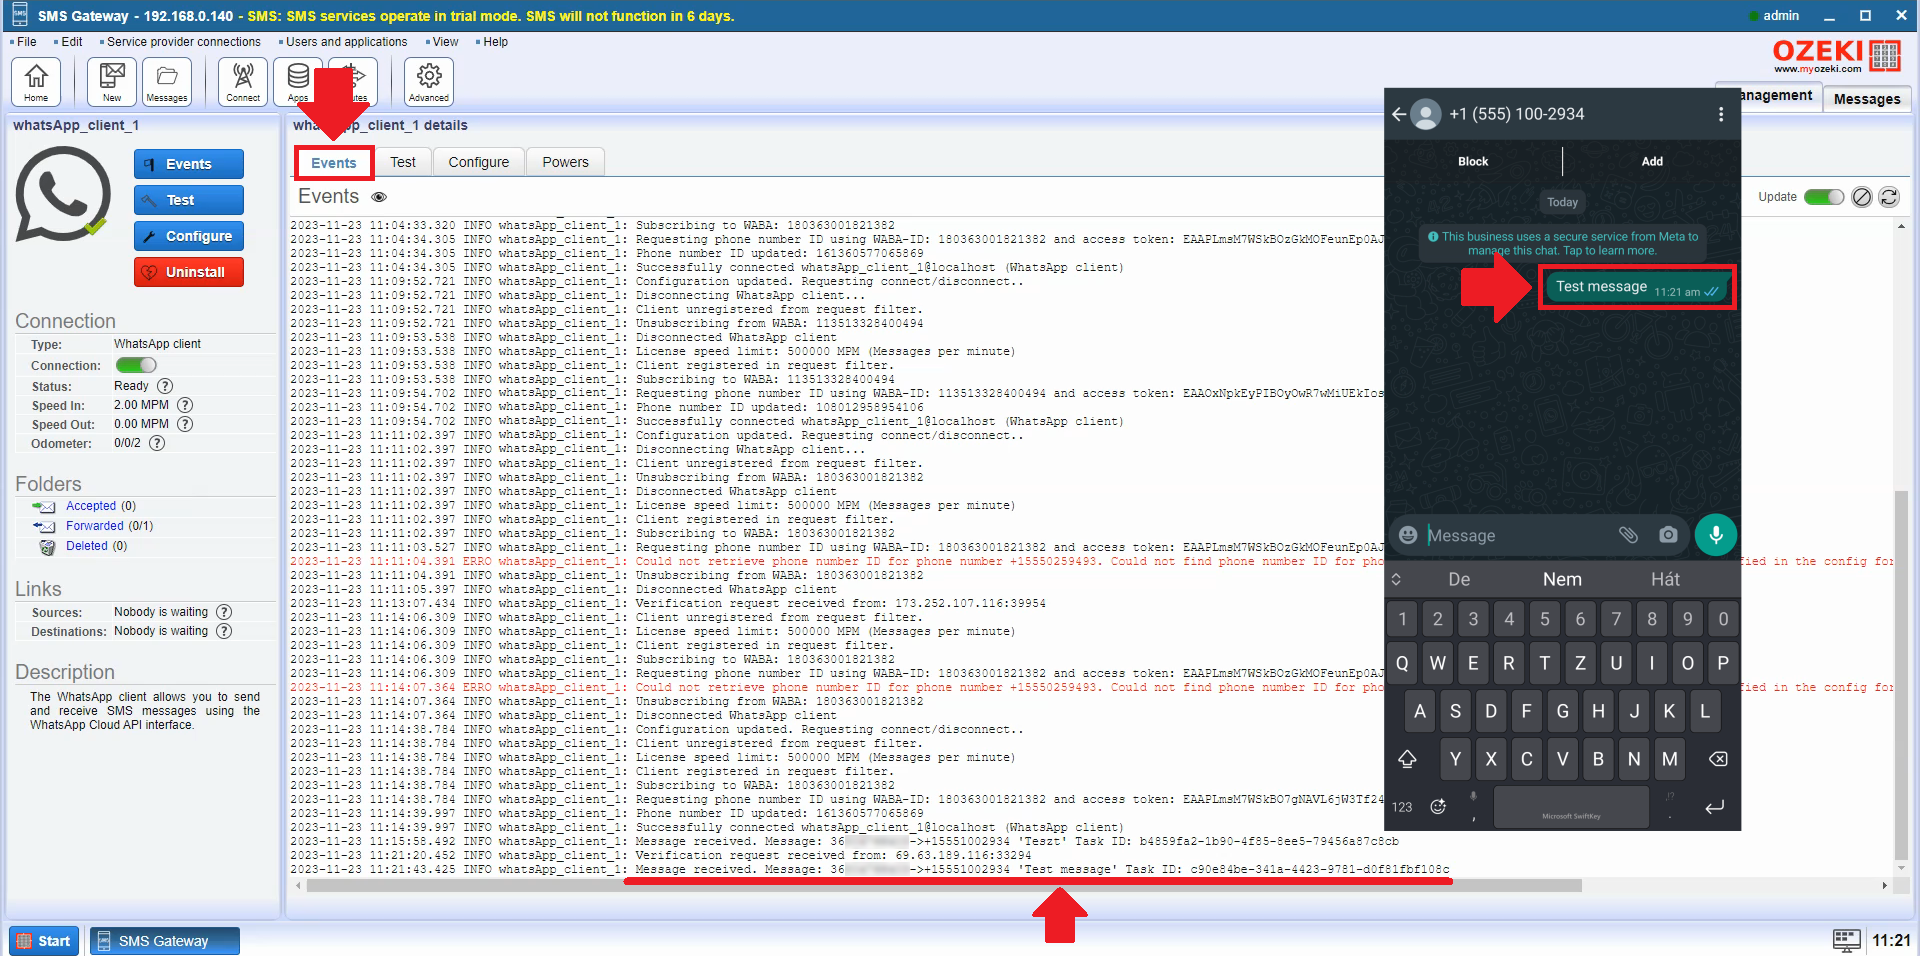Click the vertical scrollbar of events log
The width and height of the screenshot is (1920, 956).
click(x=1901, y=675)
